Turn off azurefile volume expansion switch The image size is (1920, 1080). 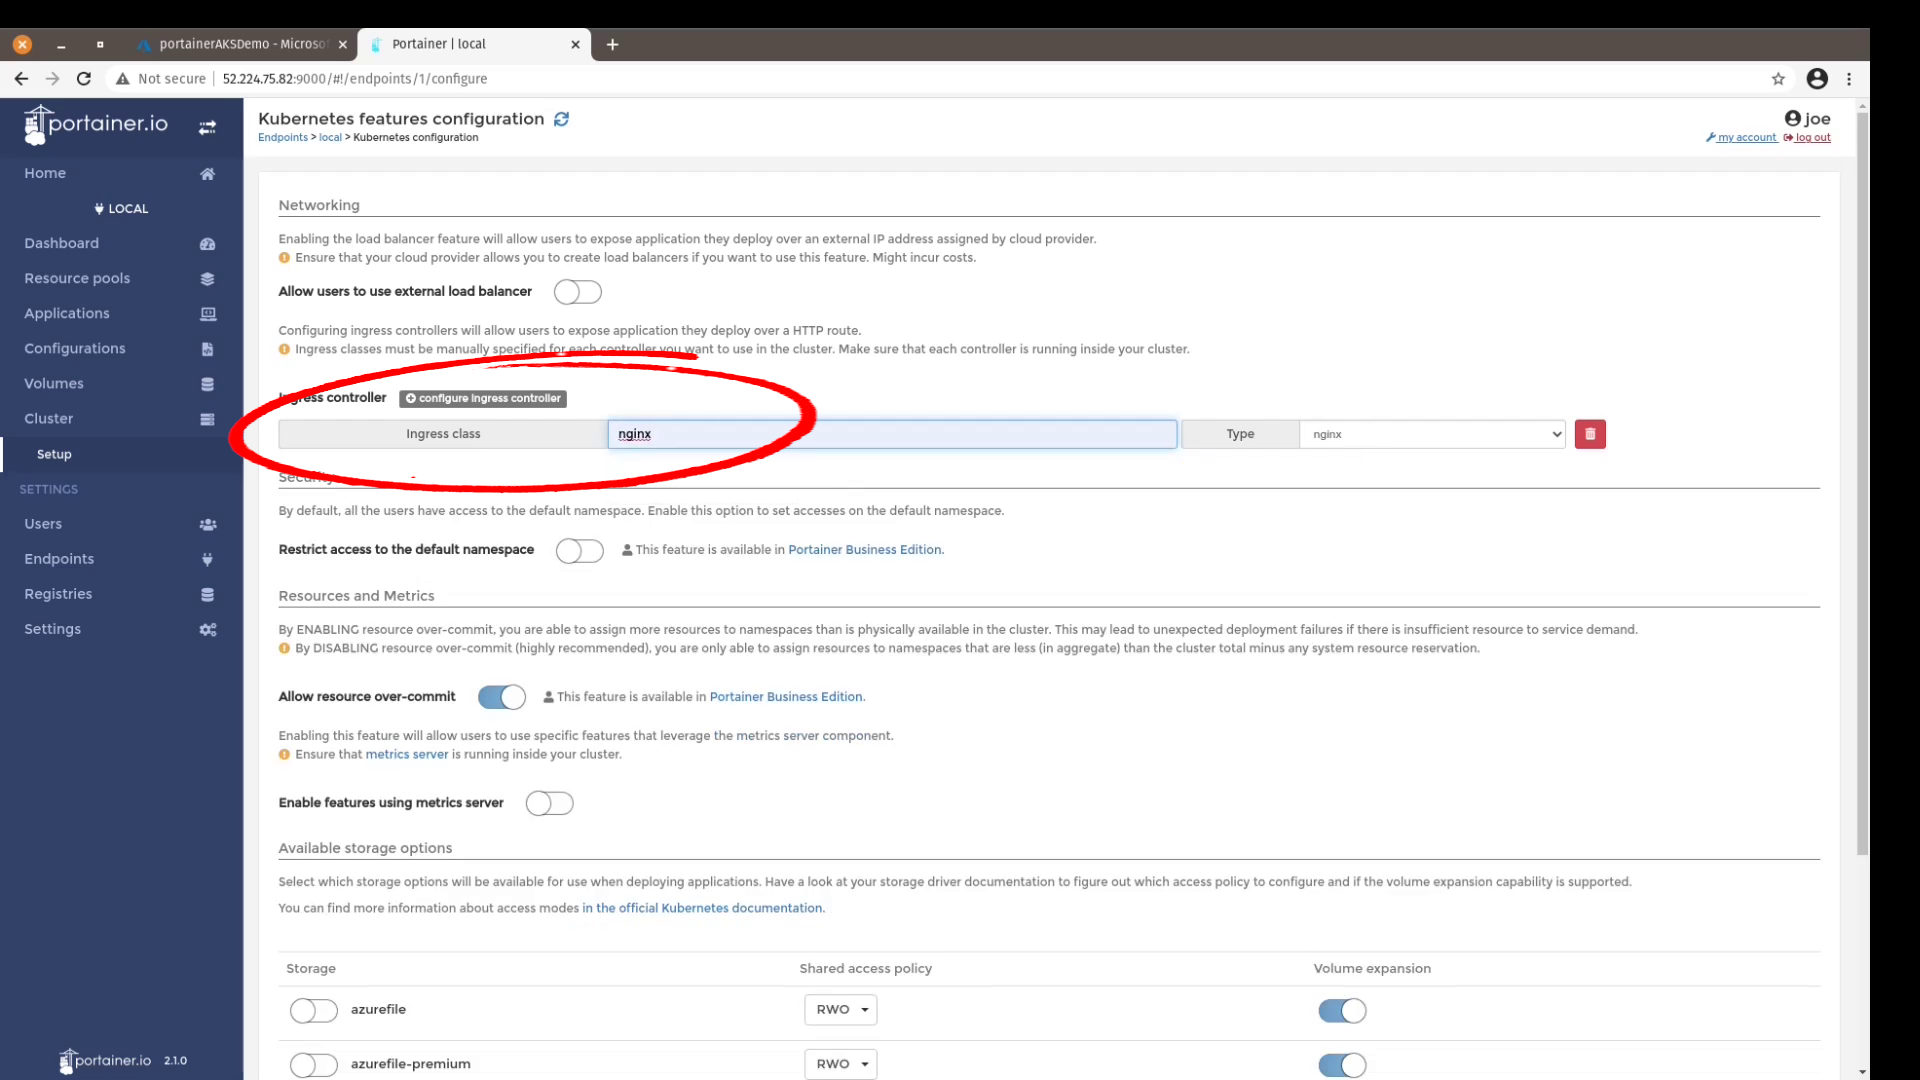[1342, 1011]
